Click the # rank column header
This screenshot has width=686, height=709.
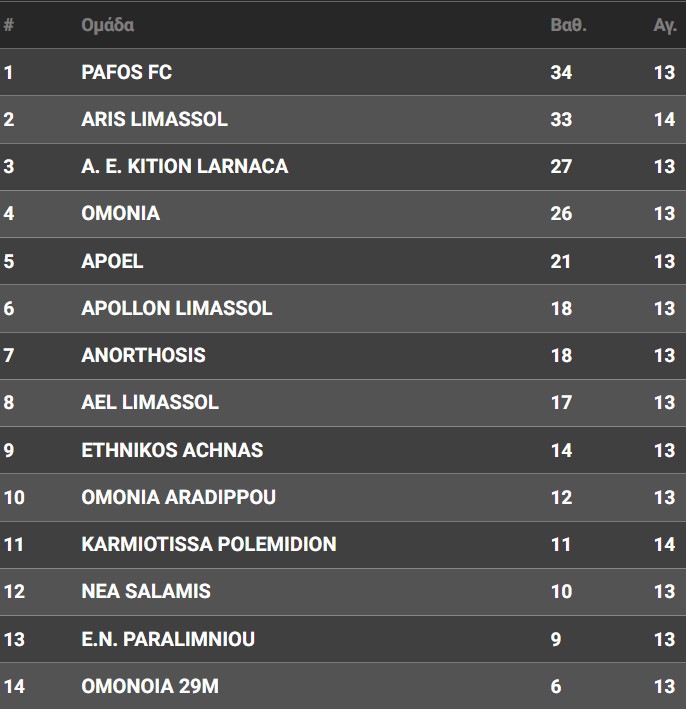8,25
